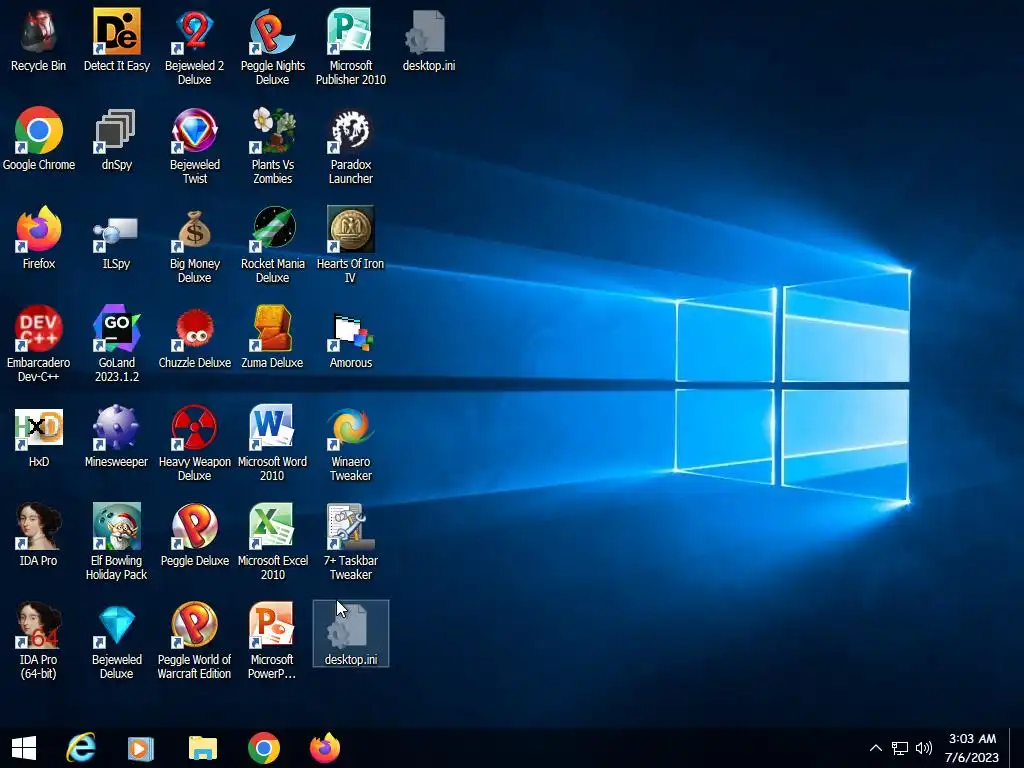Screen dimensions: 1024x768
Task: Select the Peggle Nights Deluxe shortcut
Action: [x=272, y=46]
